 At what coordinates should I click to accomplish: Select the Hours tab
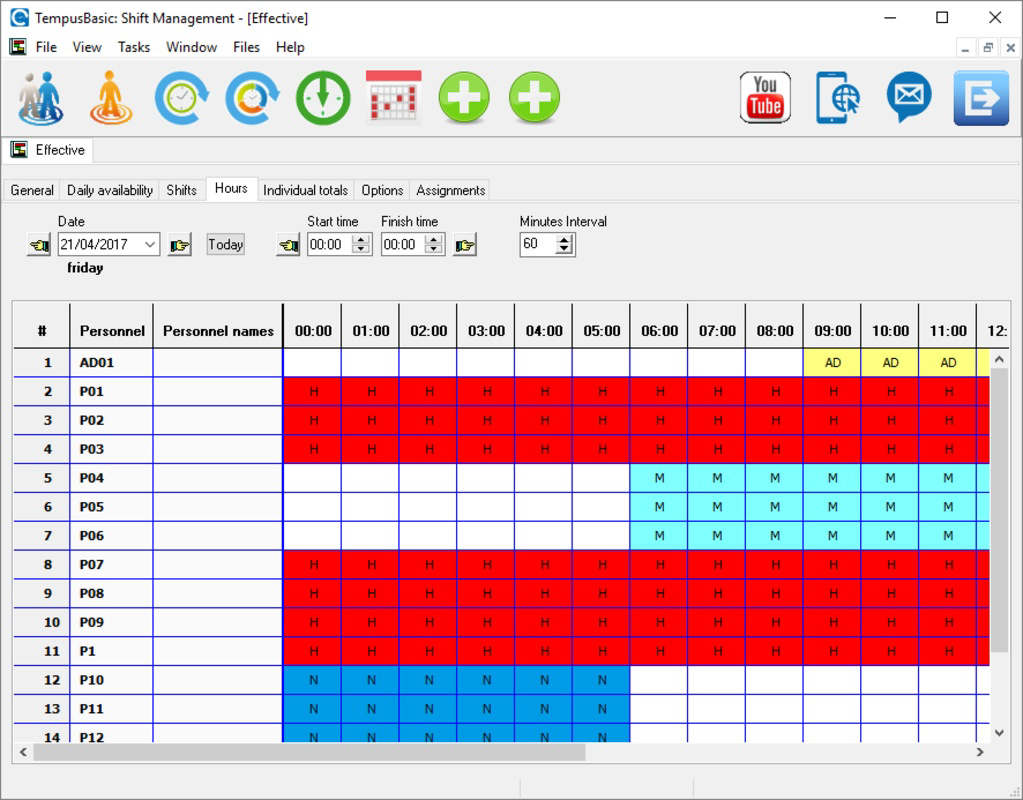(x=231, y=188)
